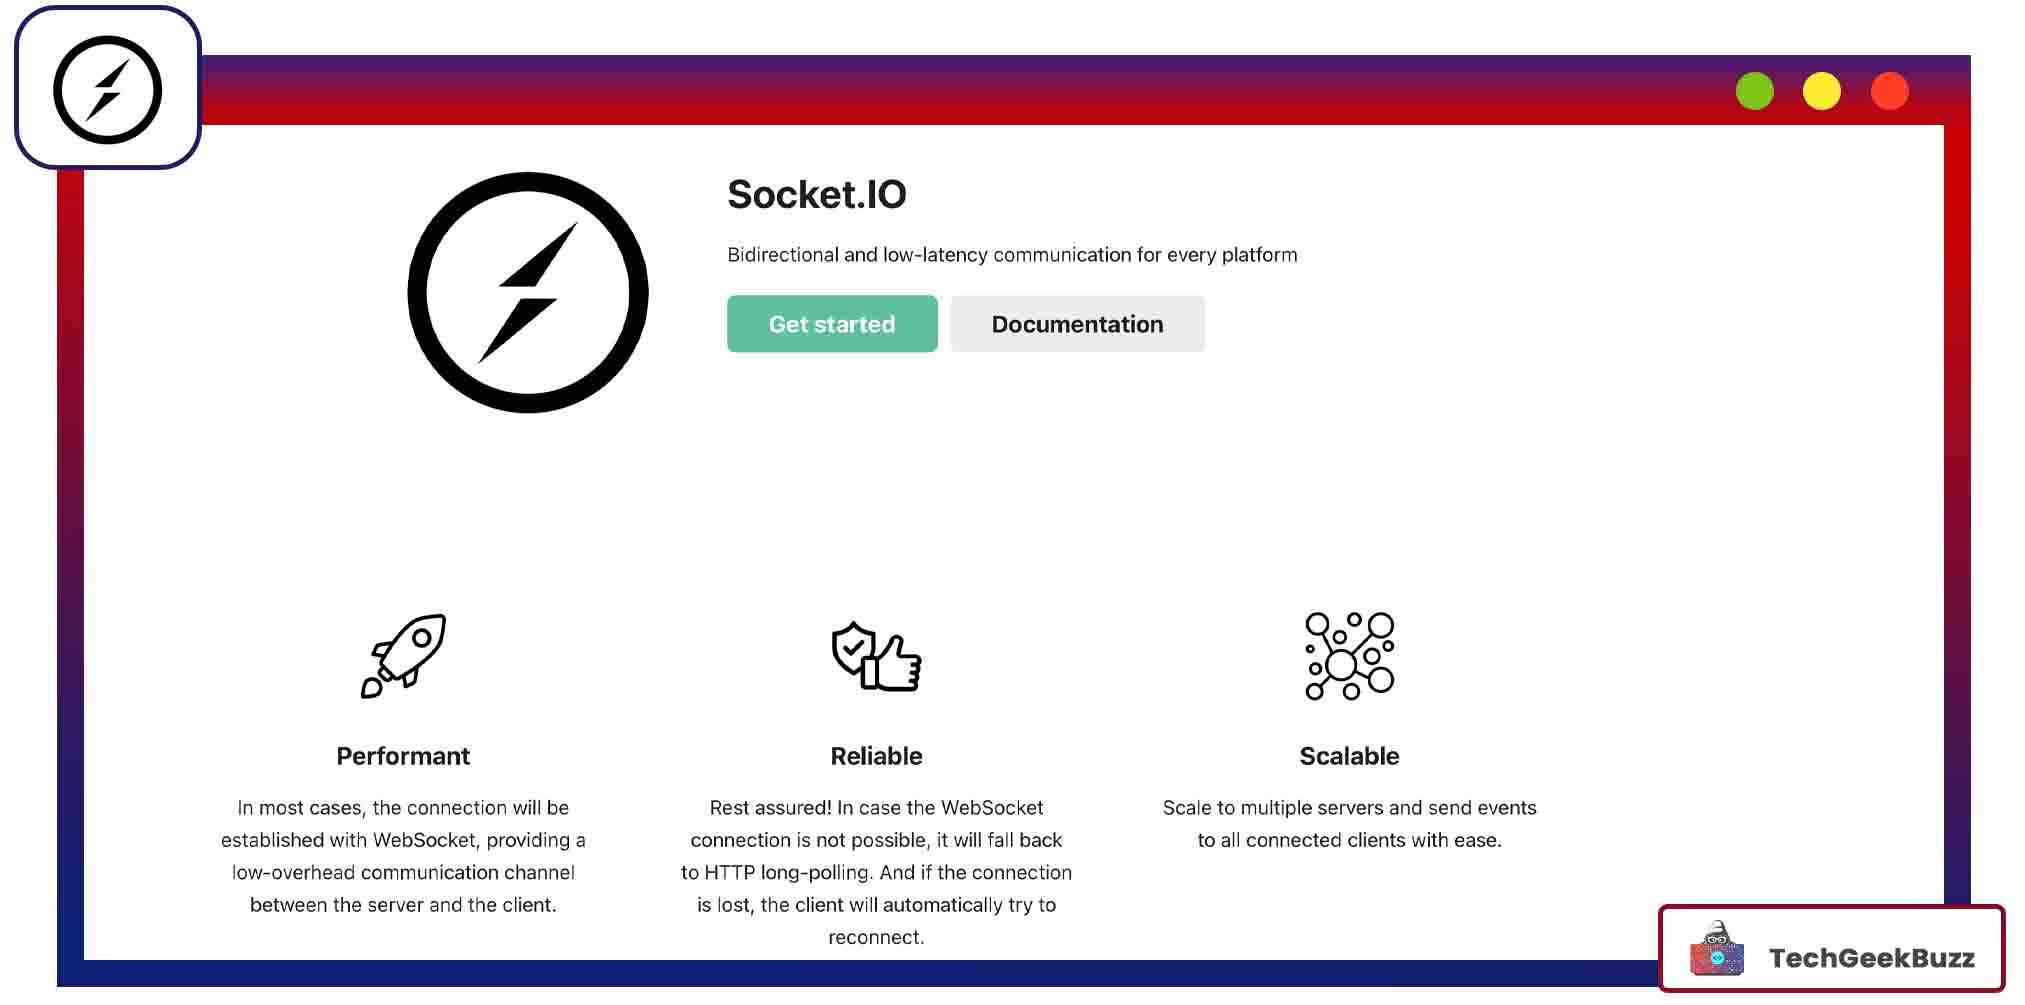Select the Performant heading

click(403, 756)
